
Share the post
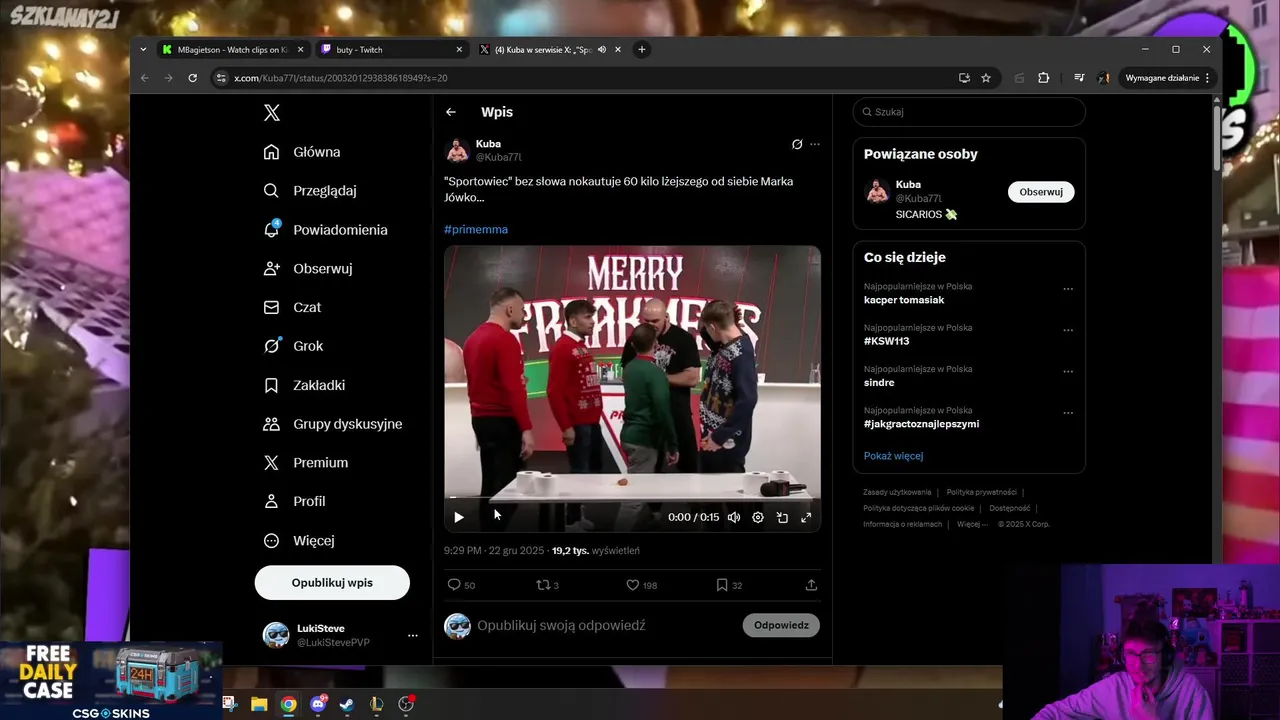tap(811, 585)
